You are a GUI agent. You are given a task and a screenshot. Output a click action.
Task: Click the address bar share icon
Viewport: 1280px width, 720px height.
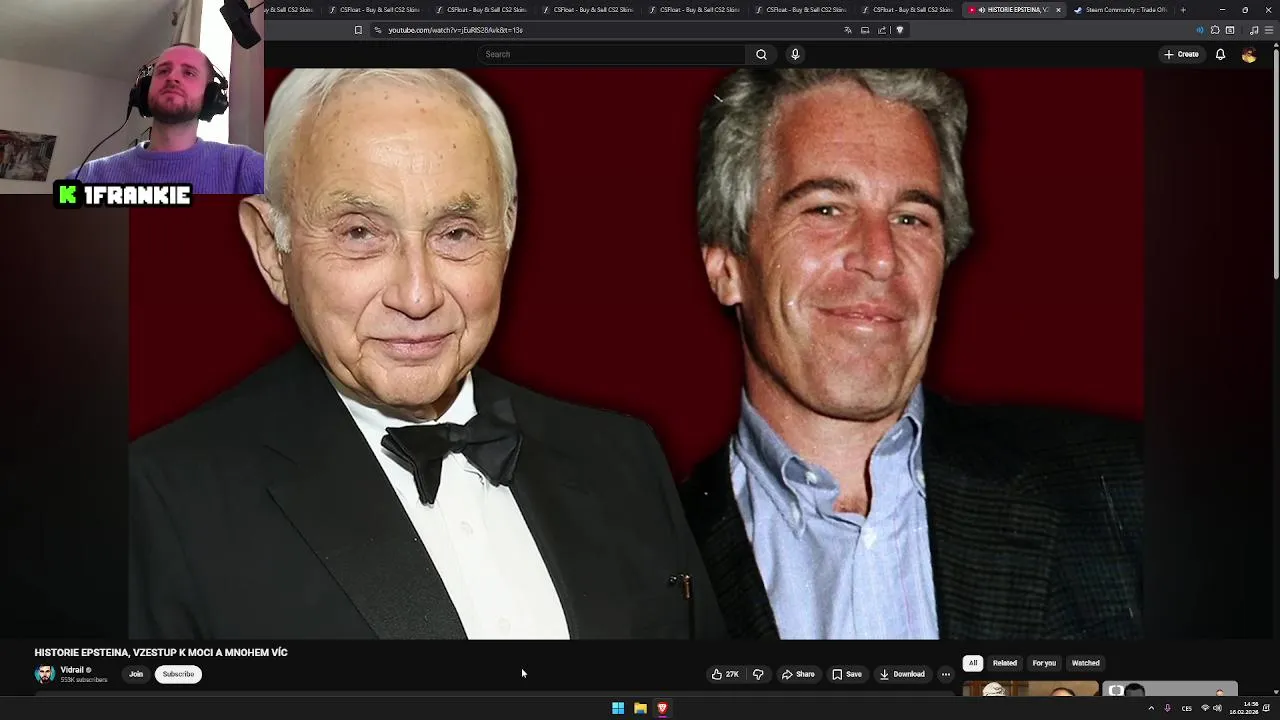point(882,30)
